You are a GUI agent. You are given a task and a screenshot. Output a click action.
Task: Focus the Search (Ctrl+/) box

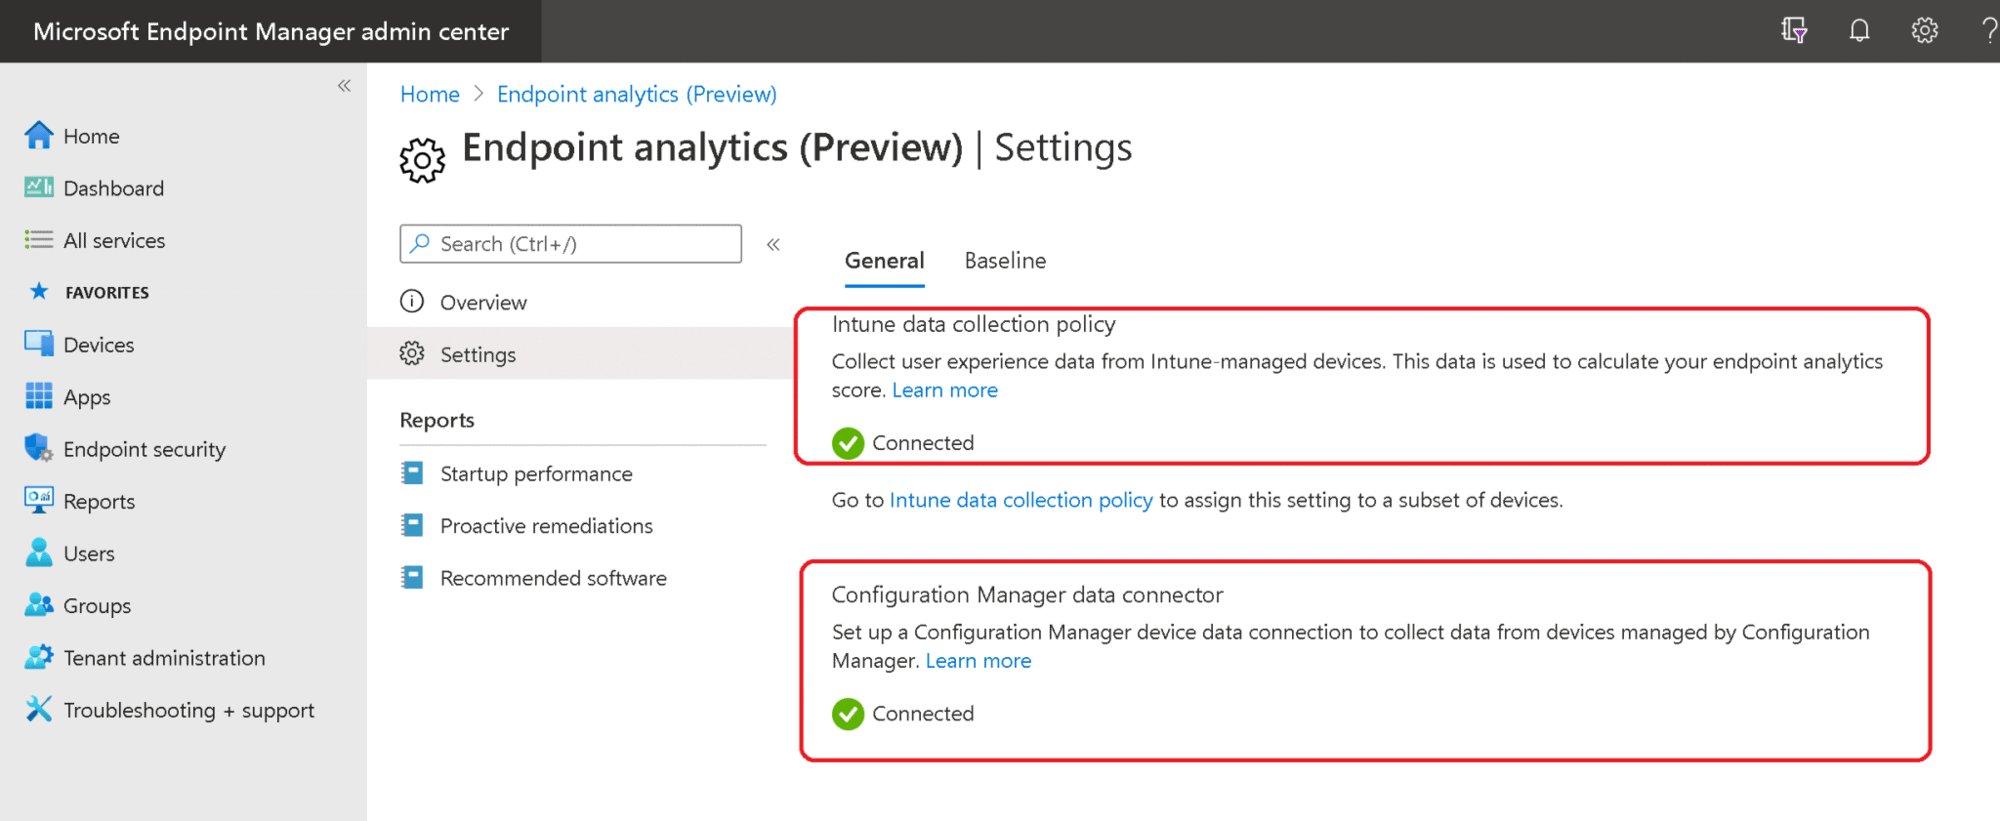[570, 244]
